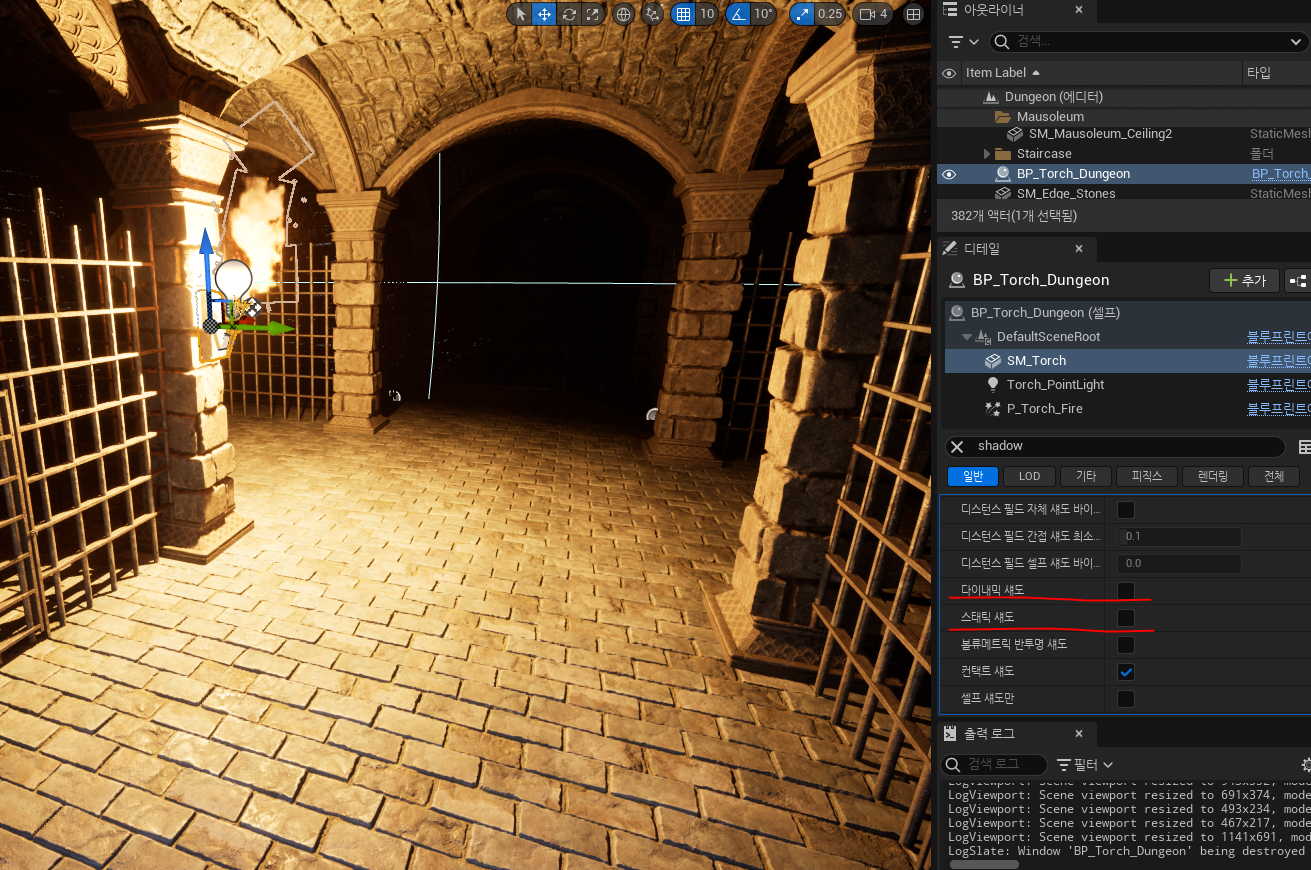The width and height of the screenshot is (1311, 870).
Task: Open viewport layout maximize icon
Action: click(913, 14)
